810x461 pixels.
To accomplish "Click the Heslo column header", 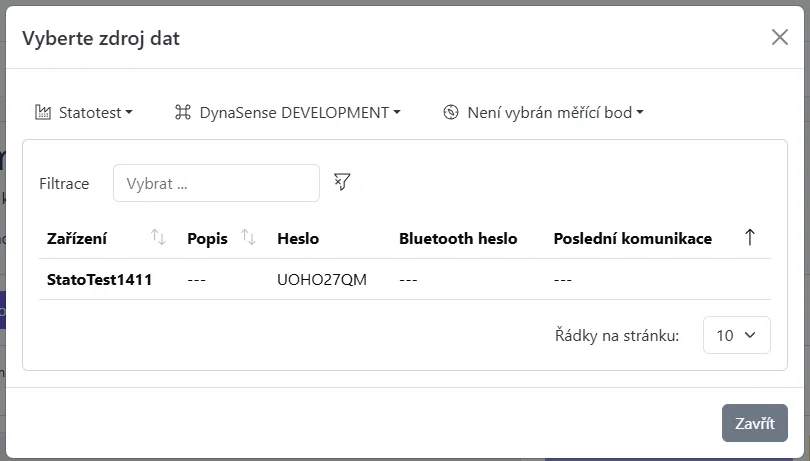I will (x=298, y=239).
